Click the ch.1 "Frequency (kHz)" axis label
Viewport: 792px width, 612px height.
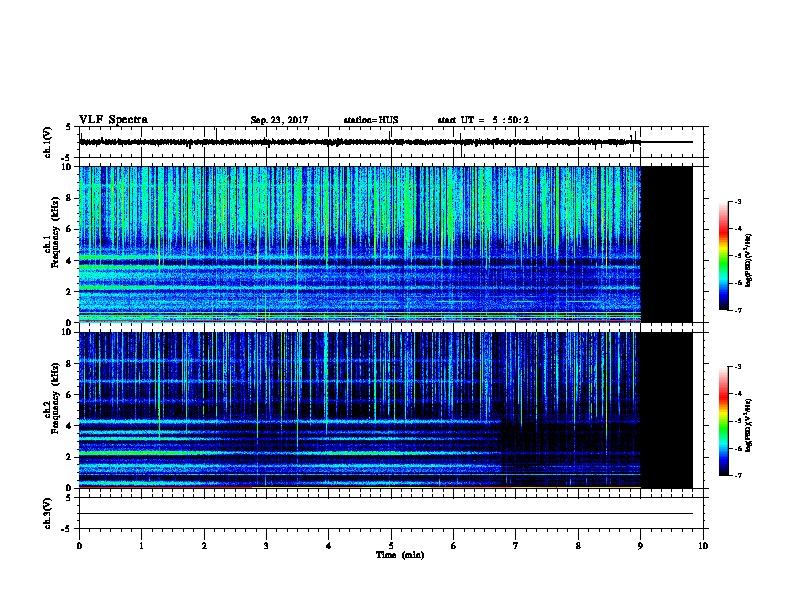[55, 232]
